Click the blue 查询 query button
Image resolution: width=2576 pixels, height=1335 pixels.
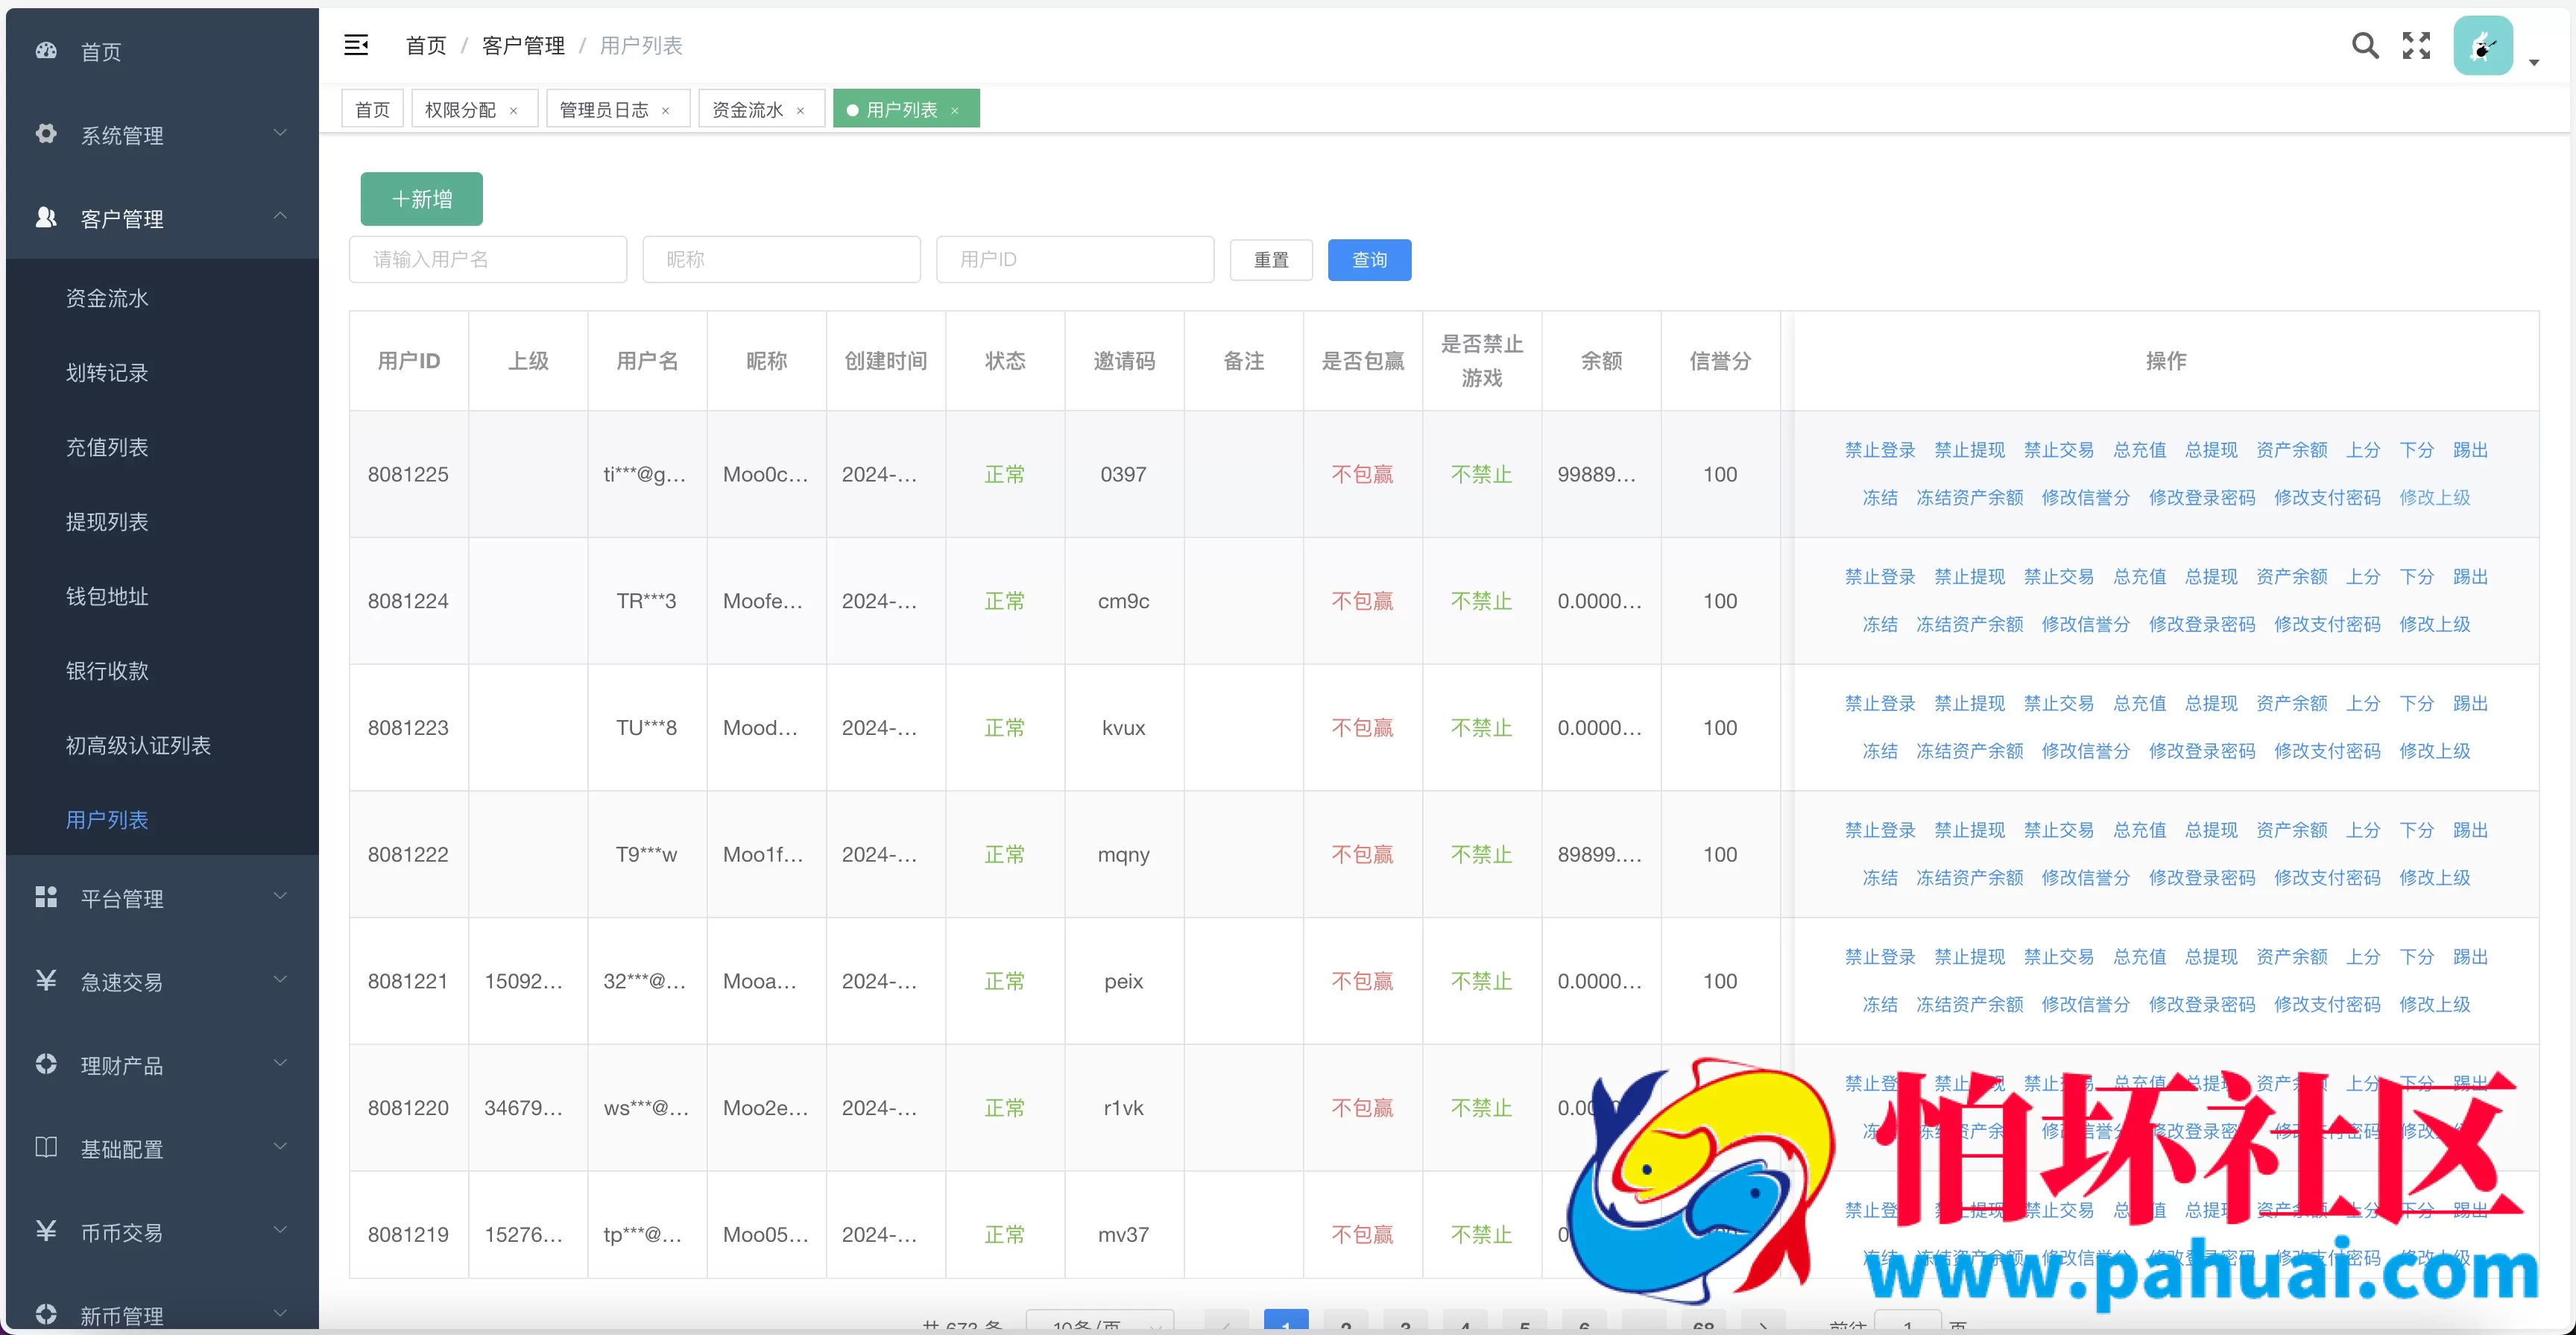[x=1370, y=259]
